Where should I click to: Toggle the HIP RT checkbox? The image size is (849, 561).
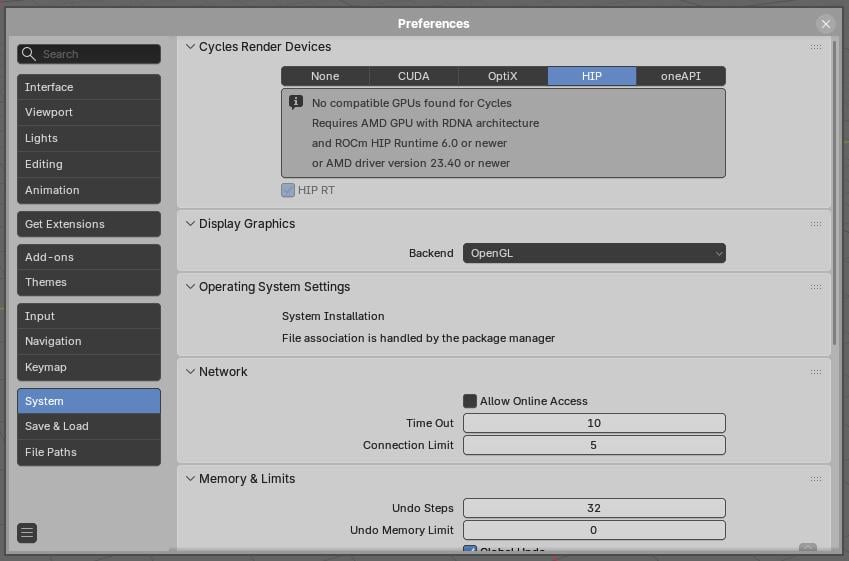pos(288,190)
